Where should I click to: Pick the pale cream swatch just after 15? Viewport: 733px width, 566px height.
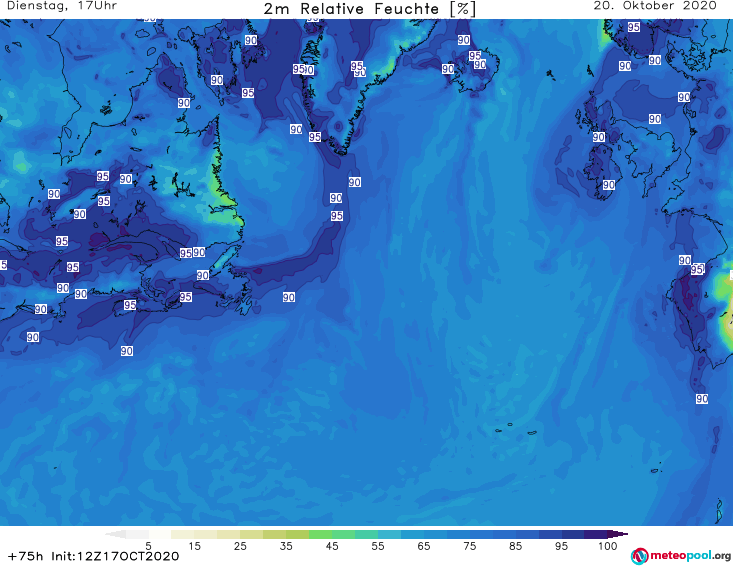pos(206,534)
